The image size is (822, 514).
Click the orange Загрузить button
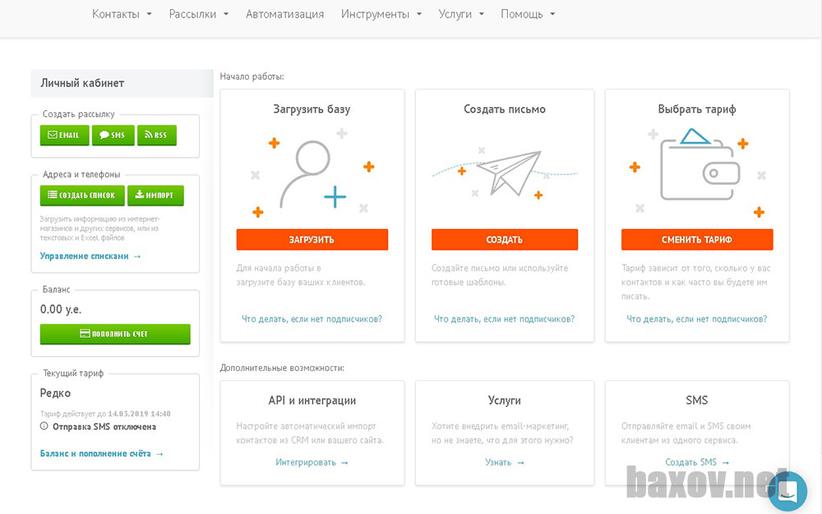click(x=312, y=240)
